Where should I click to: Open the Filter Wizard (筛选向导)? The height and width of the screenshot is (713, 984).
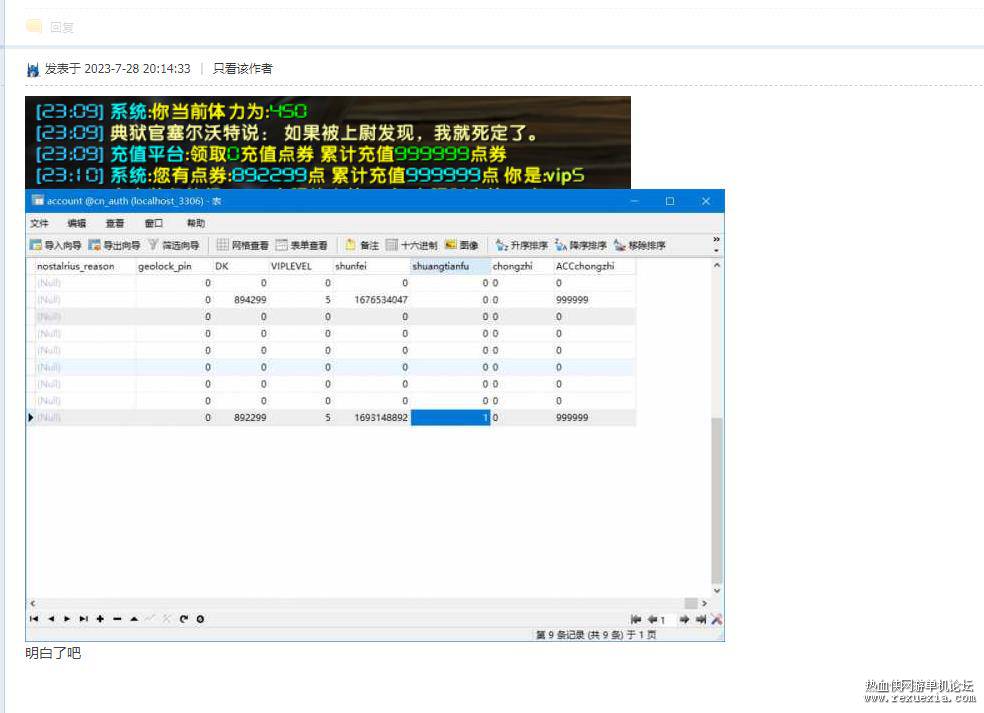(x=174, y=245)
